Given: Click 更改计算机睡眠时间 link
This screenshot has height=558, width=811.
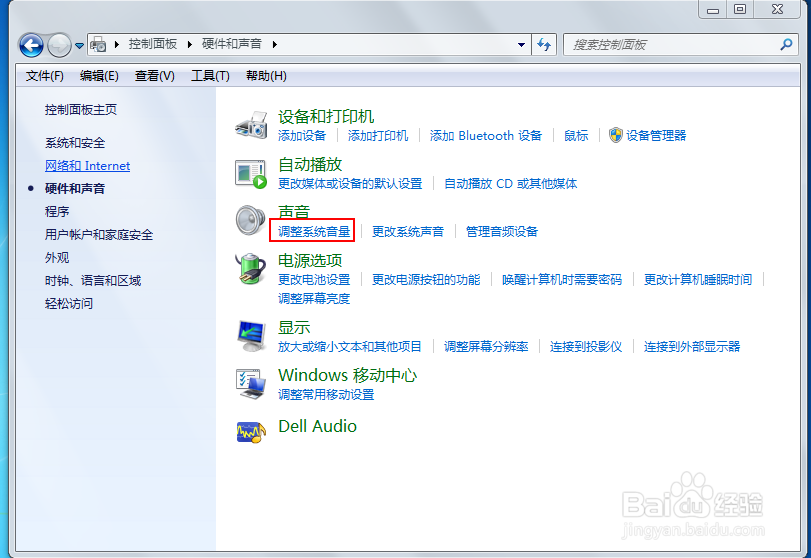Looking at the screenshot, I should click(x=698, y=280).
